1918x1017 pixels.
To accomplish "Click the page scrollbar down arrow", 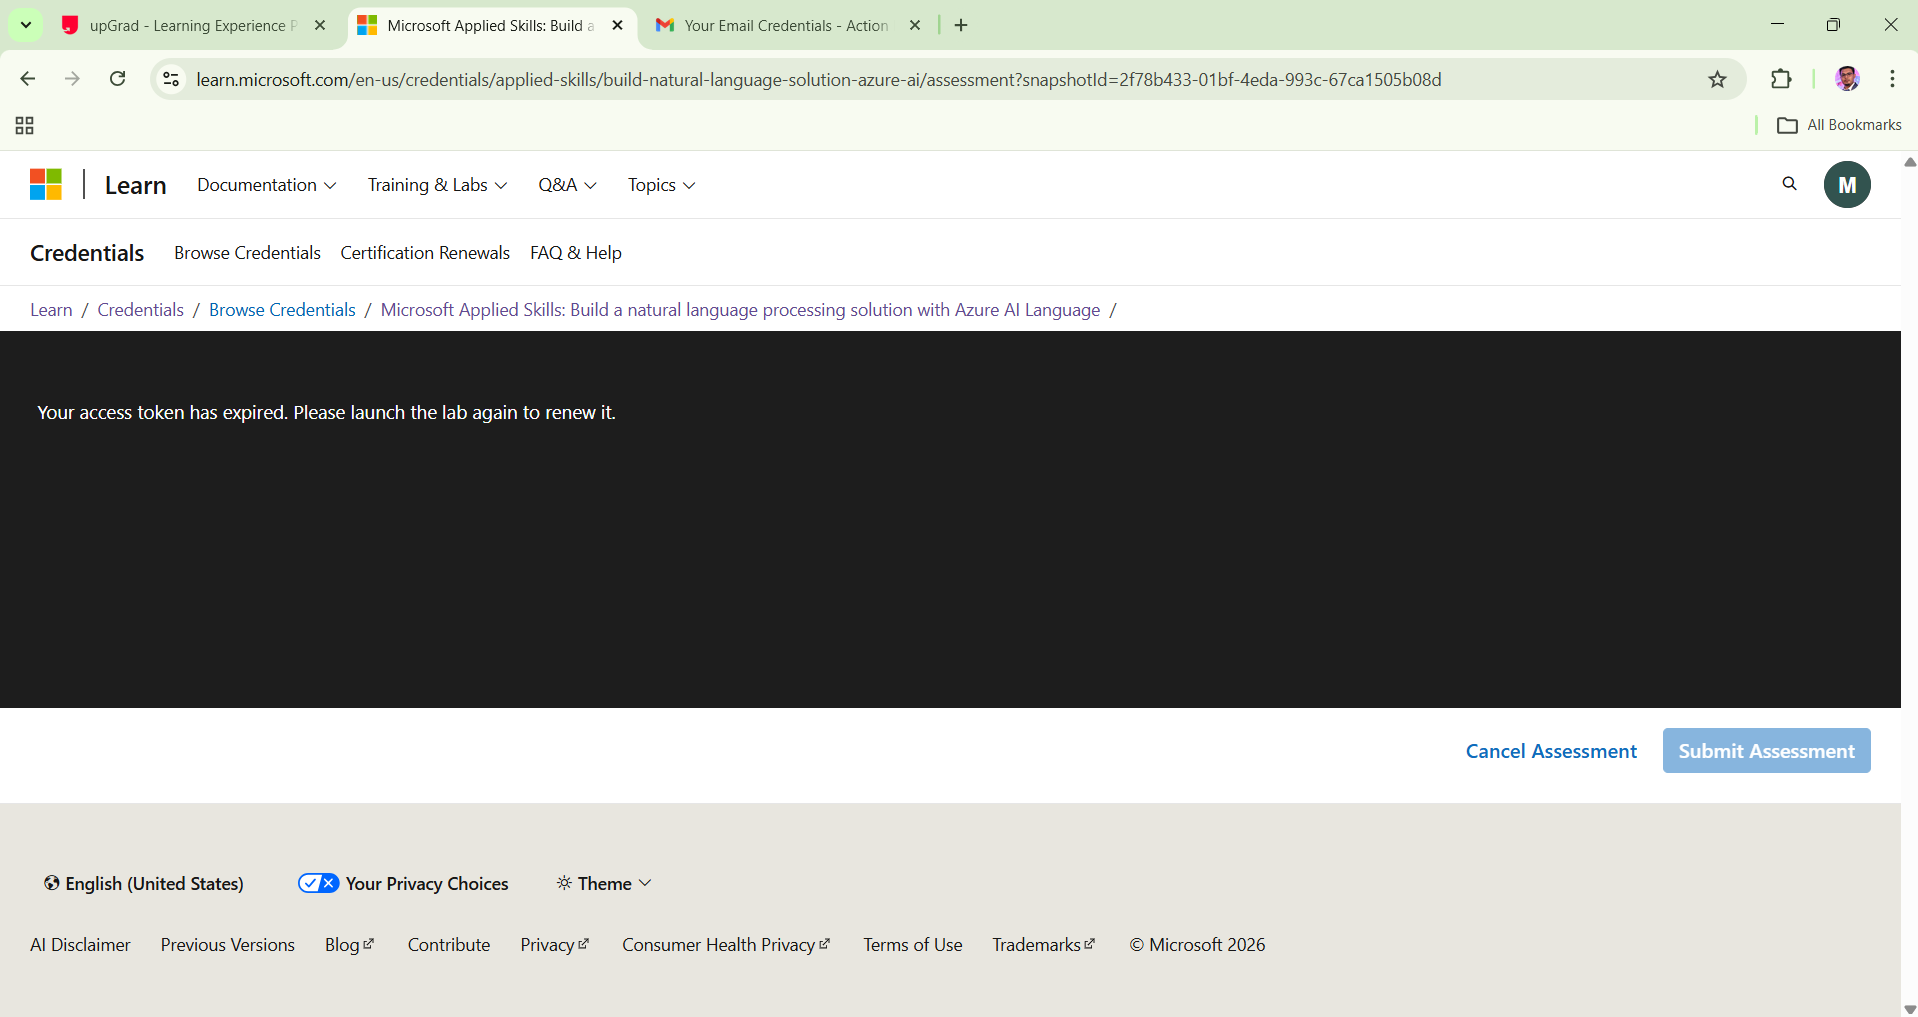I will 1910,1009.
